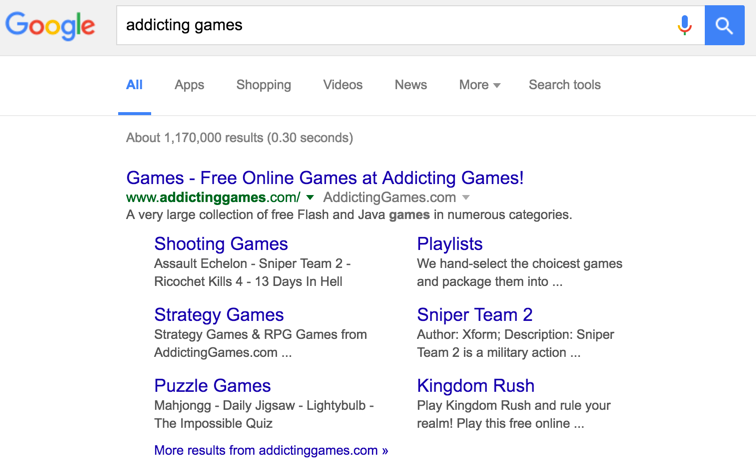Image resolution: width=756 pixels, height=466 pixels.
Task: Open the Shooting Games sitelink
Action: click(x=220, y=244)
